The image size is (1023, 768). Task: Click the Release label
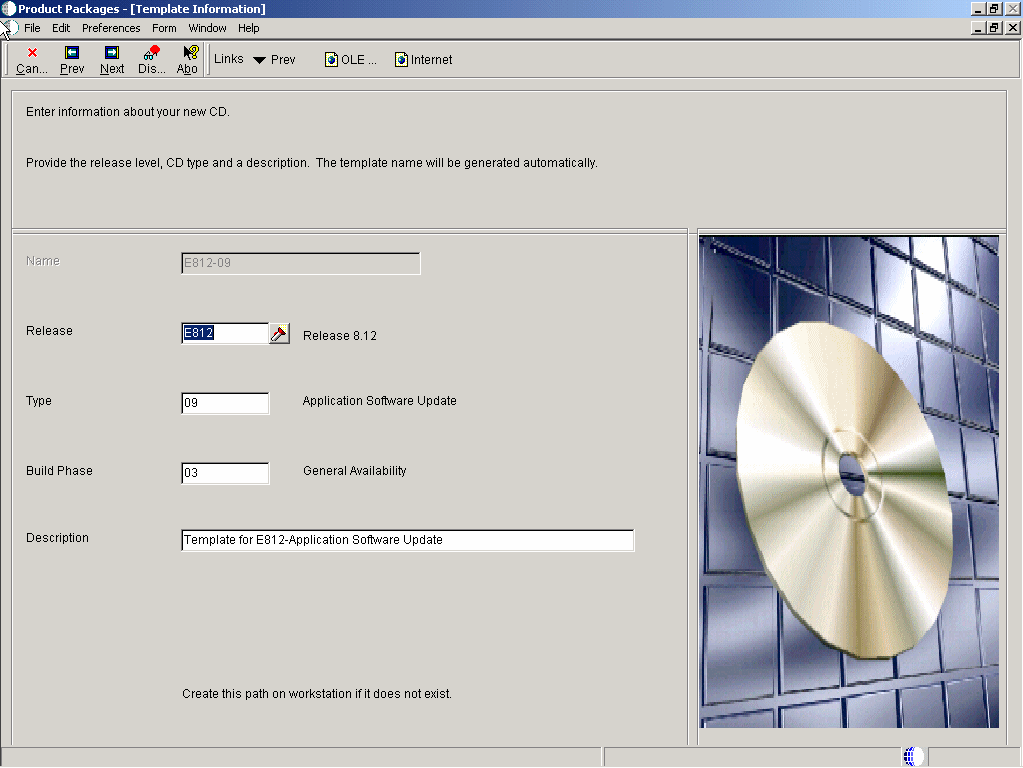coord(49,331)
